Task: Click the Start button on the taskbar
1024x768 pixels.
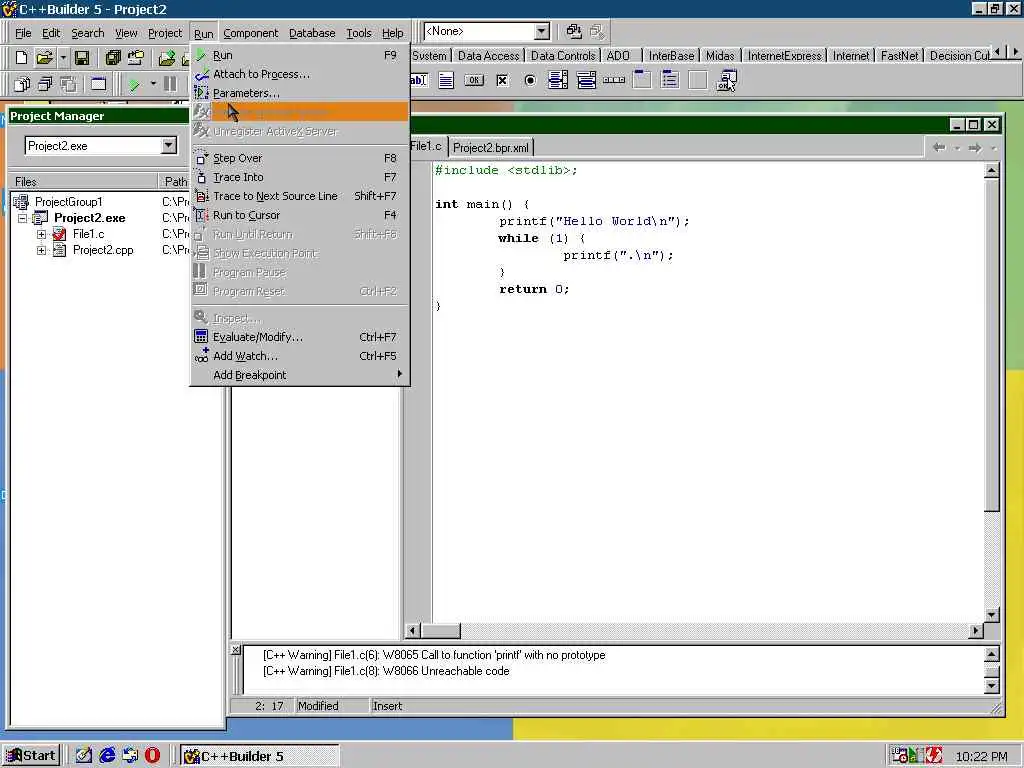Action: [x=31, y=756]
